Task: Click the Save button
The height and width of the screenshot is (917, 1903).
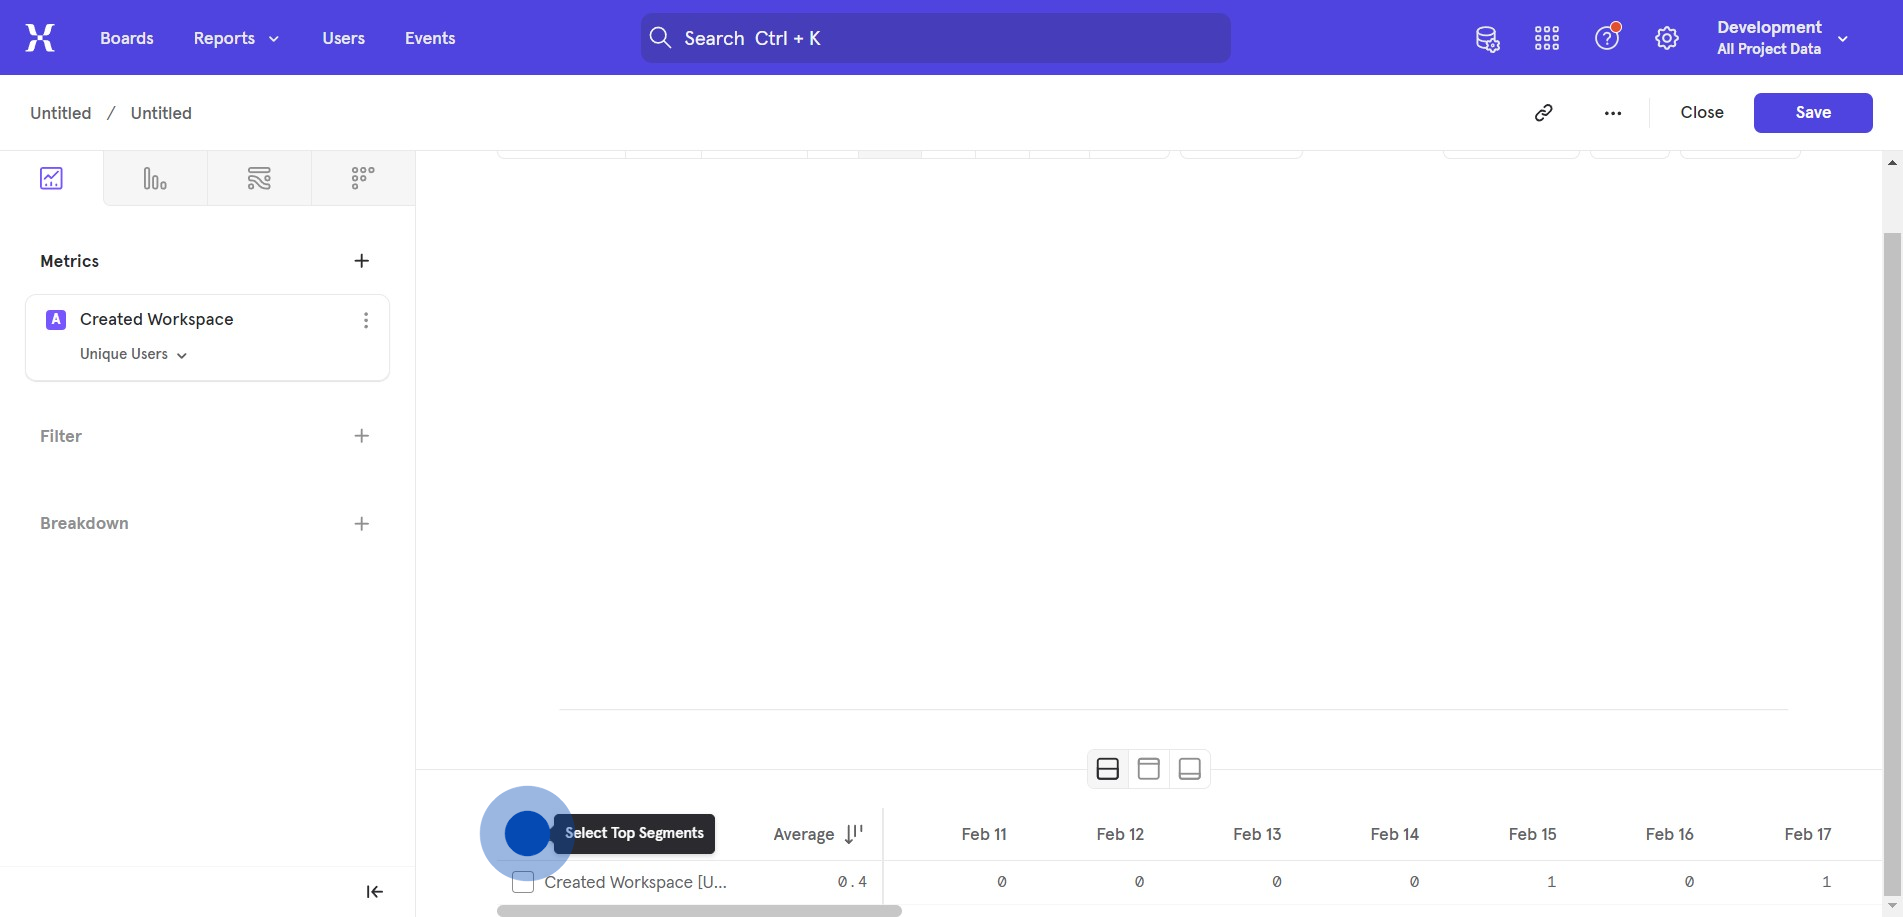Action: pos(1812,113)
